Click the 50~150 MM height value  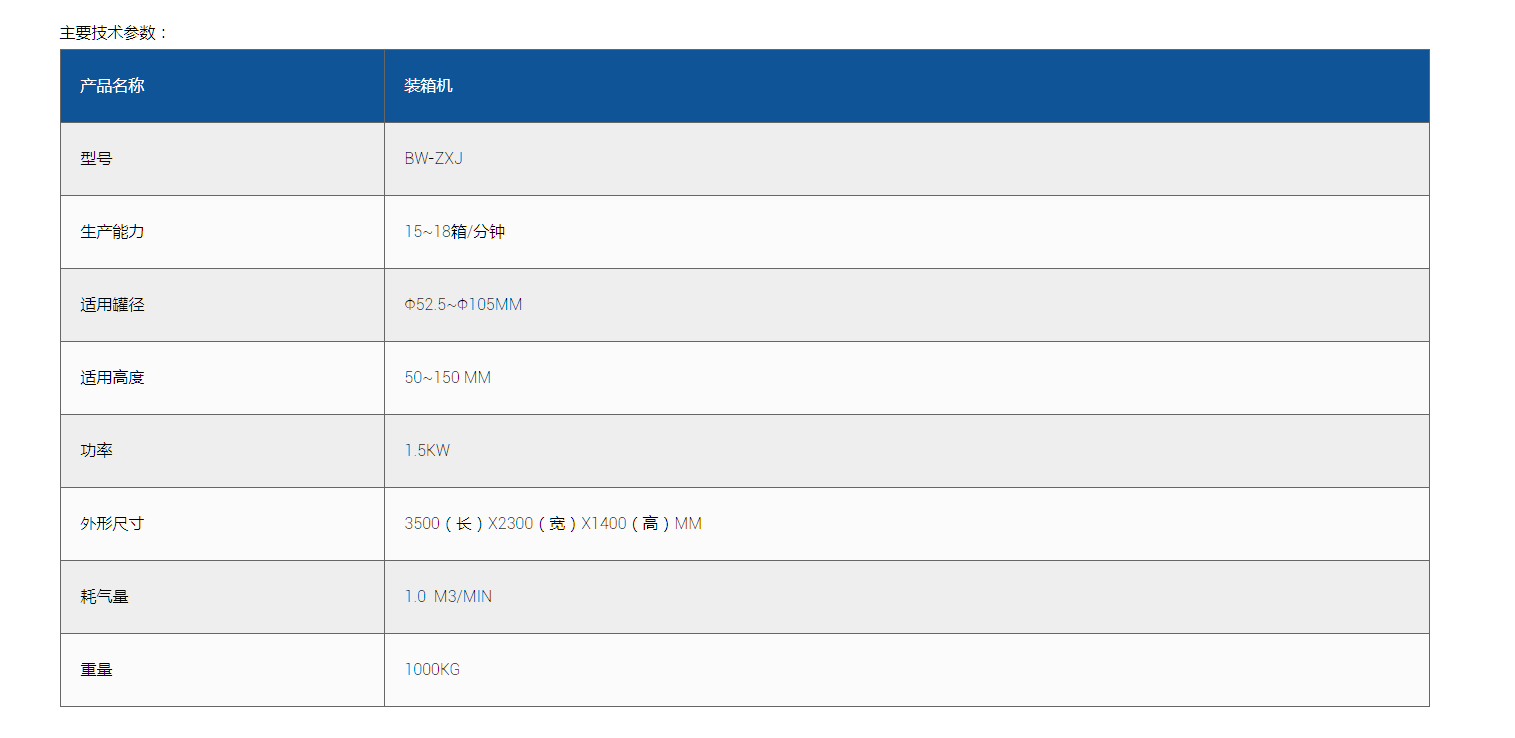tap(447, 378)
